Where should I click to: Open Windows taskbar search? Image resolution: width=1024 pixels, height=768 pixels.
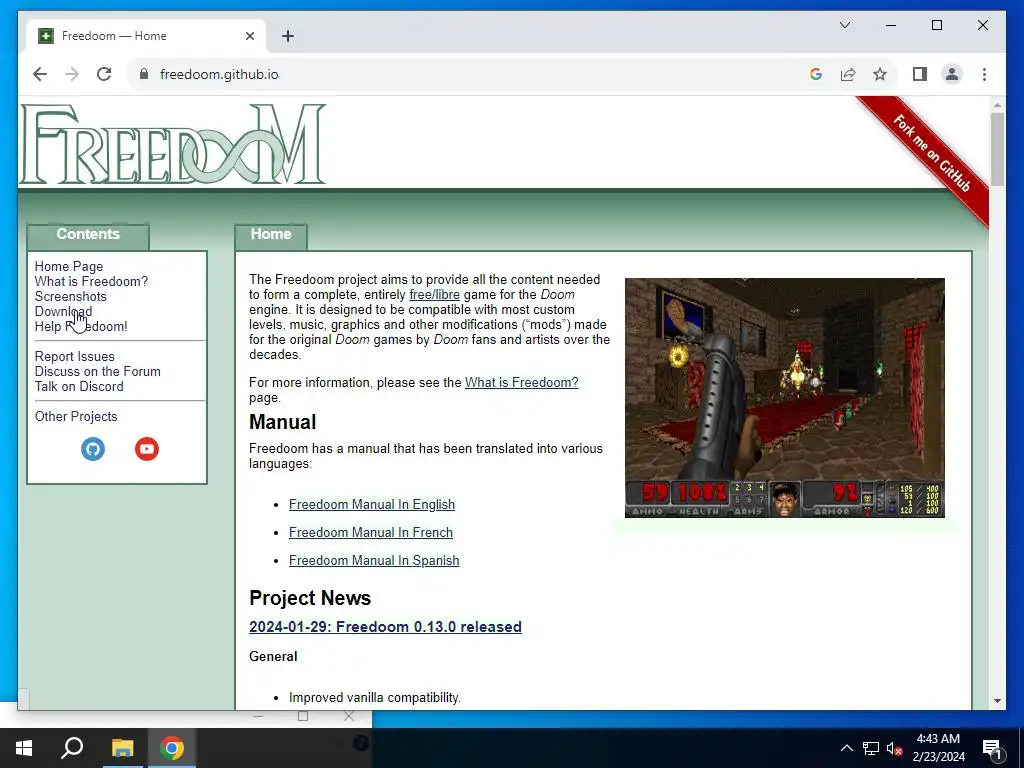[72, 748]
